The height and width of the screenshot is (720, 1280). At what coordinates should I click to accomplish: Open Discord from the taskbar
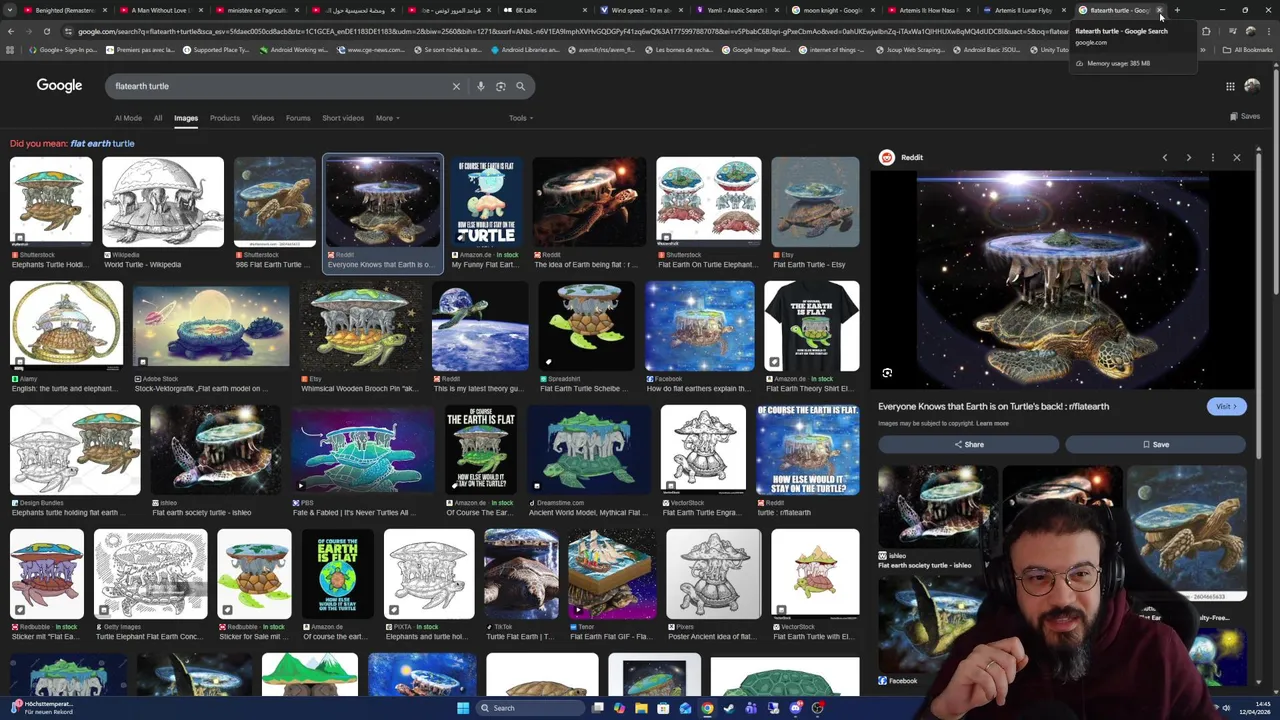795,708
